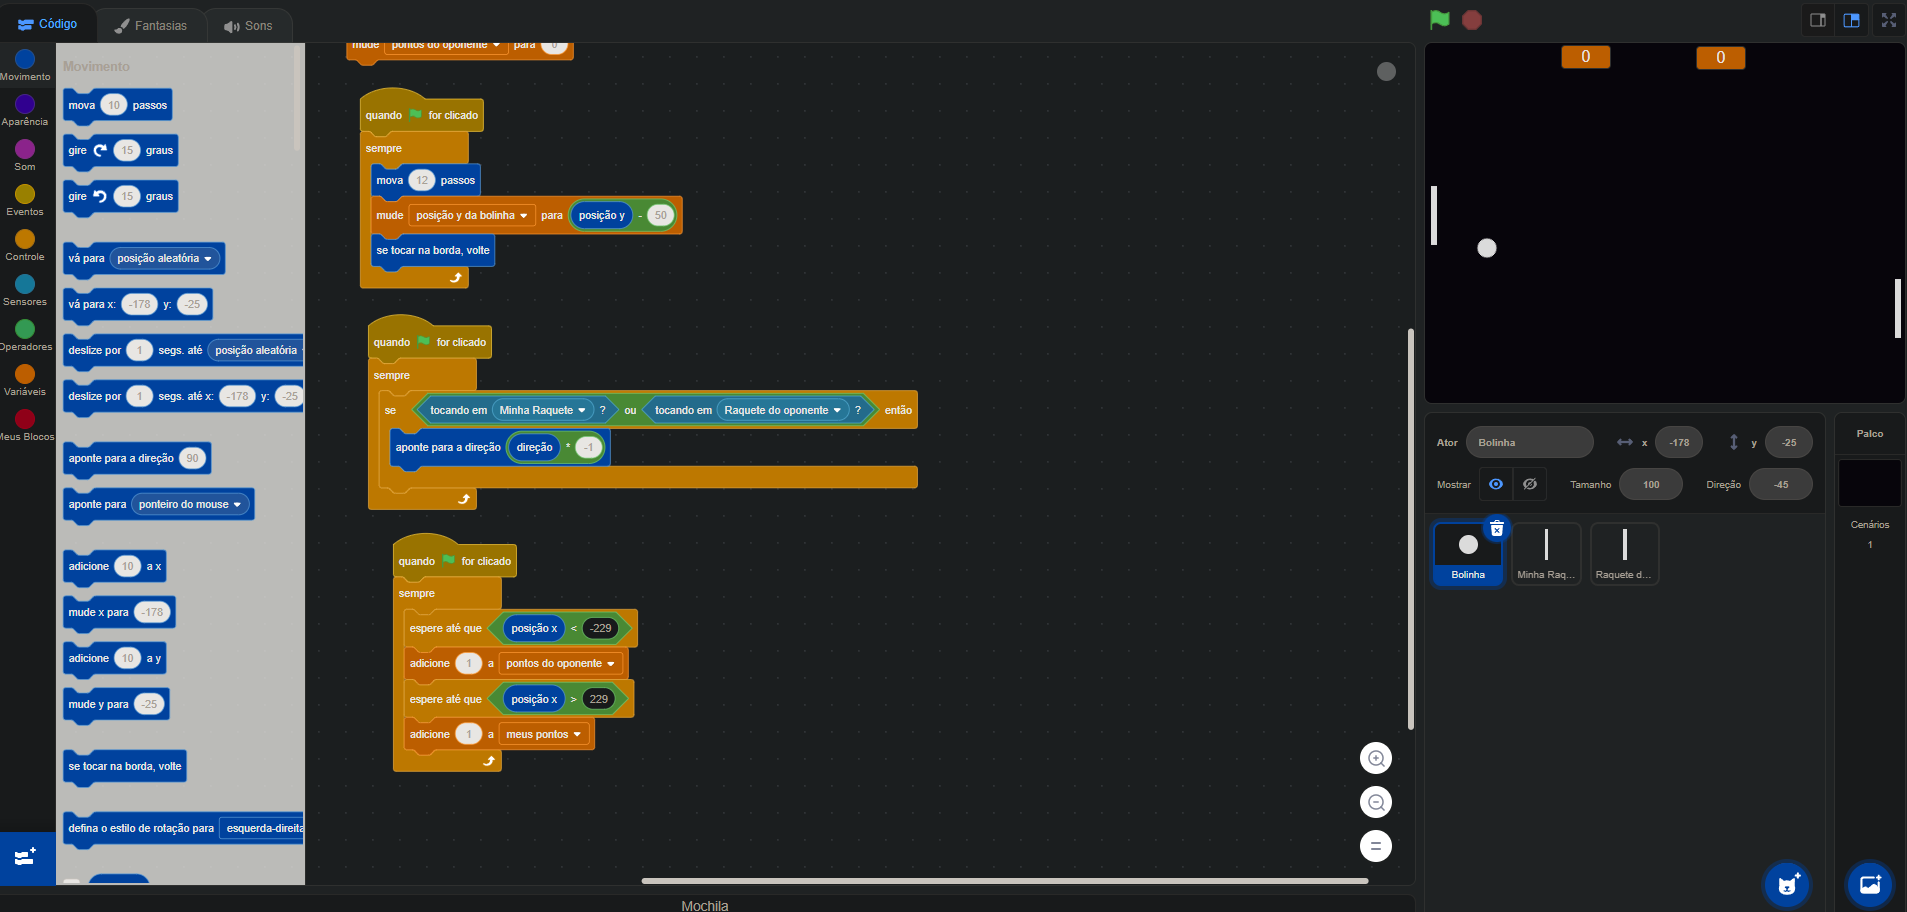
Task: Select the Aparência block category
Action: (x=25, y=110)
